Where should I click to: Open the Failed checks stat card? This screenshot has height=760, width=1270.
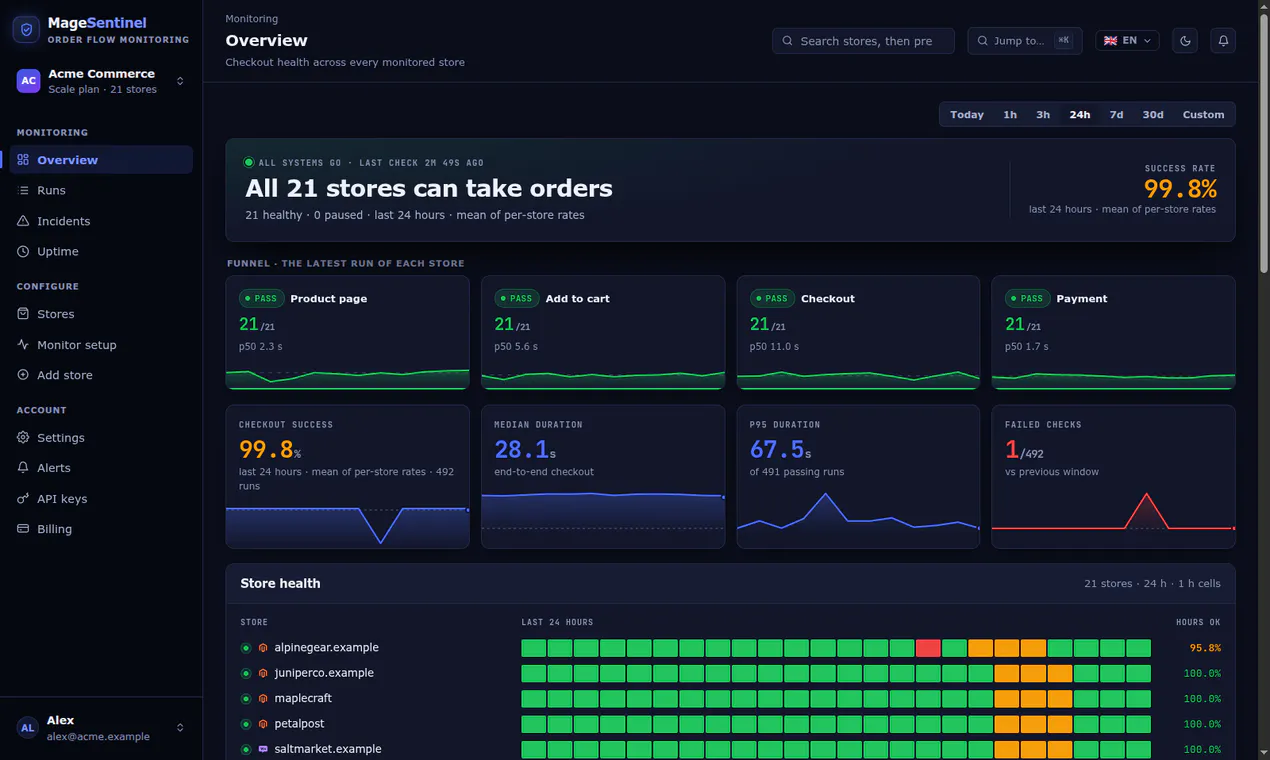pos(1113,477)
